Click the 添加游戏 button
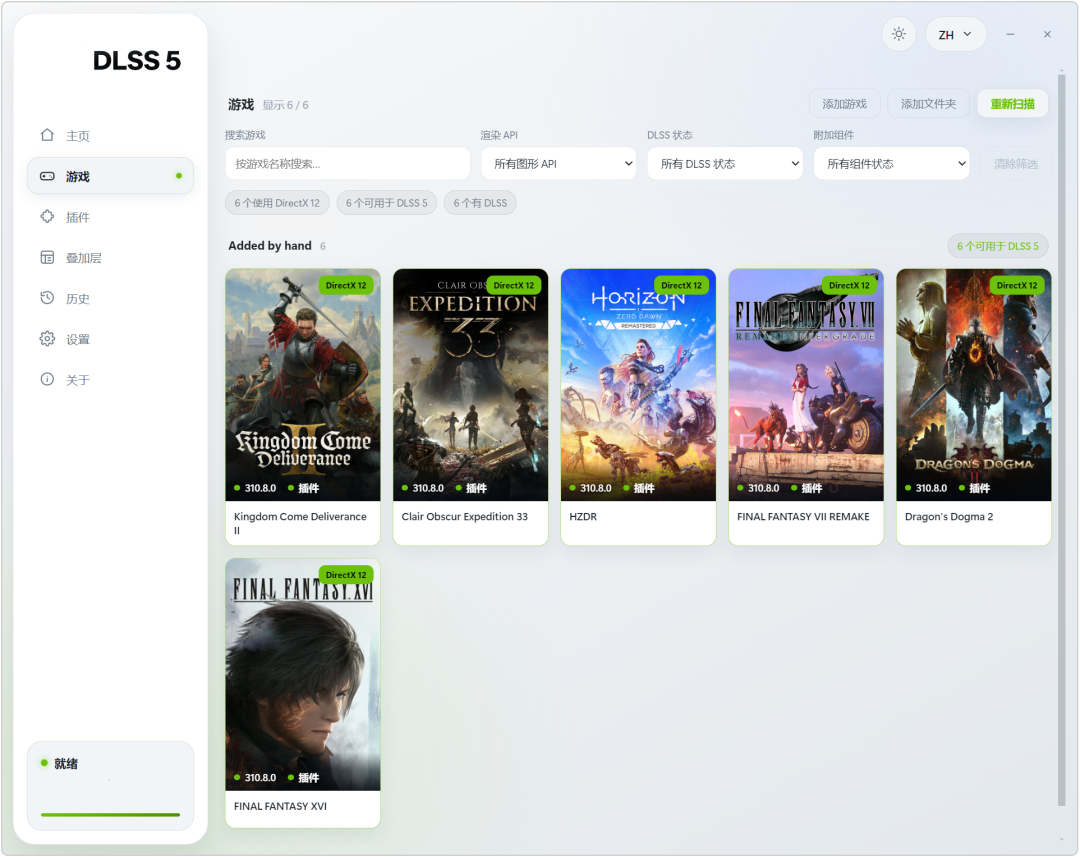This screenshot has width=1080, height=857. [844, 104]
